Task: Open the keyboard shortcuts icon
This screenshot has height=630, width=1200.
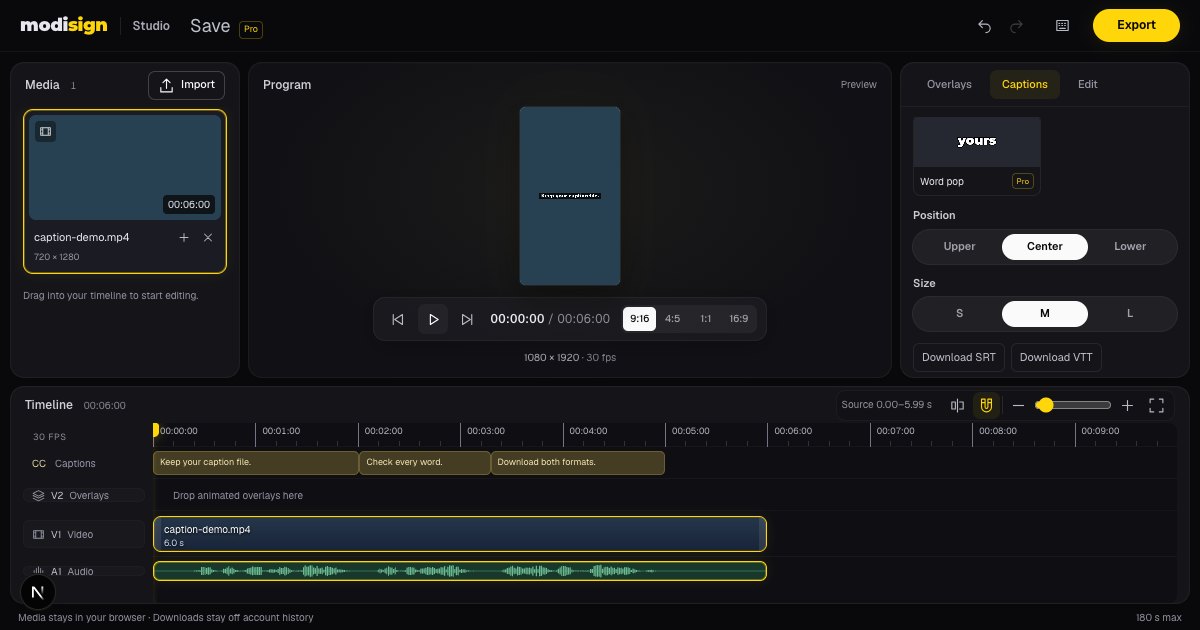Action: [x=1062, y=26]
